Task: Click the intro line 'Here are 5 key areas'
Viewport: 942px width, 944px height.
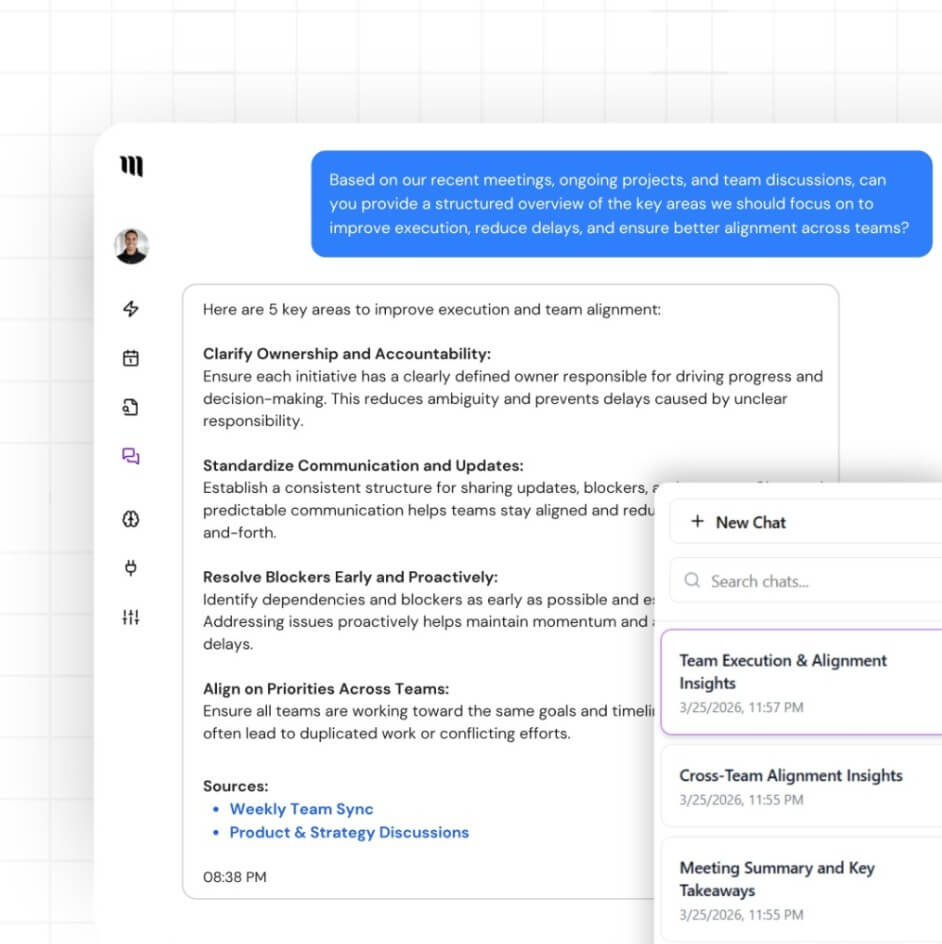Action: point(432,309)
